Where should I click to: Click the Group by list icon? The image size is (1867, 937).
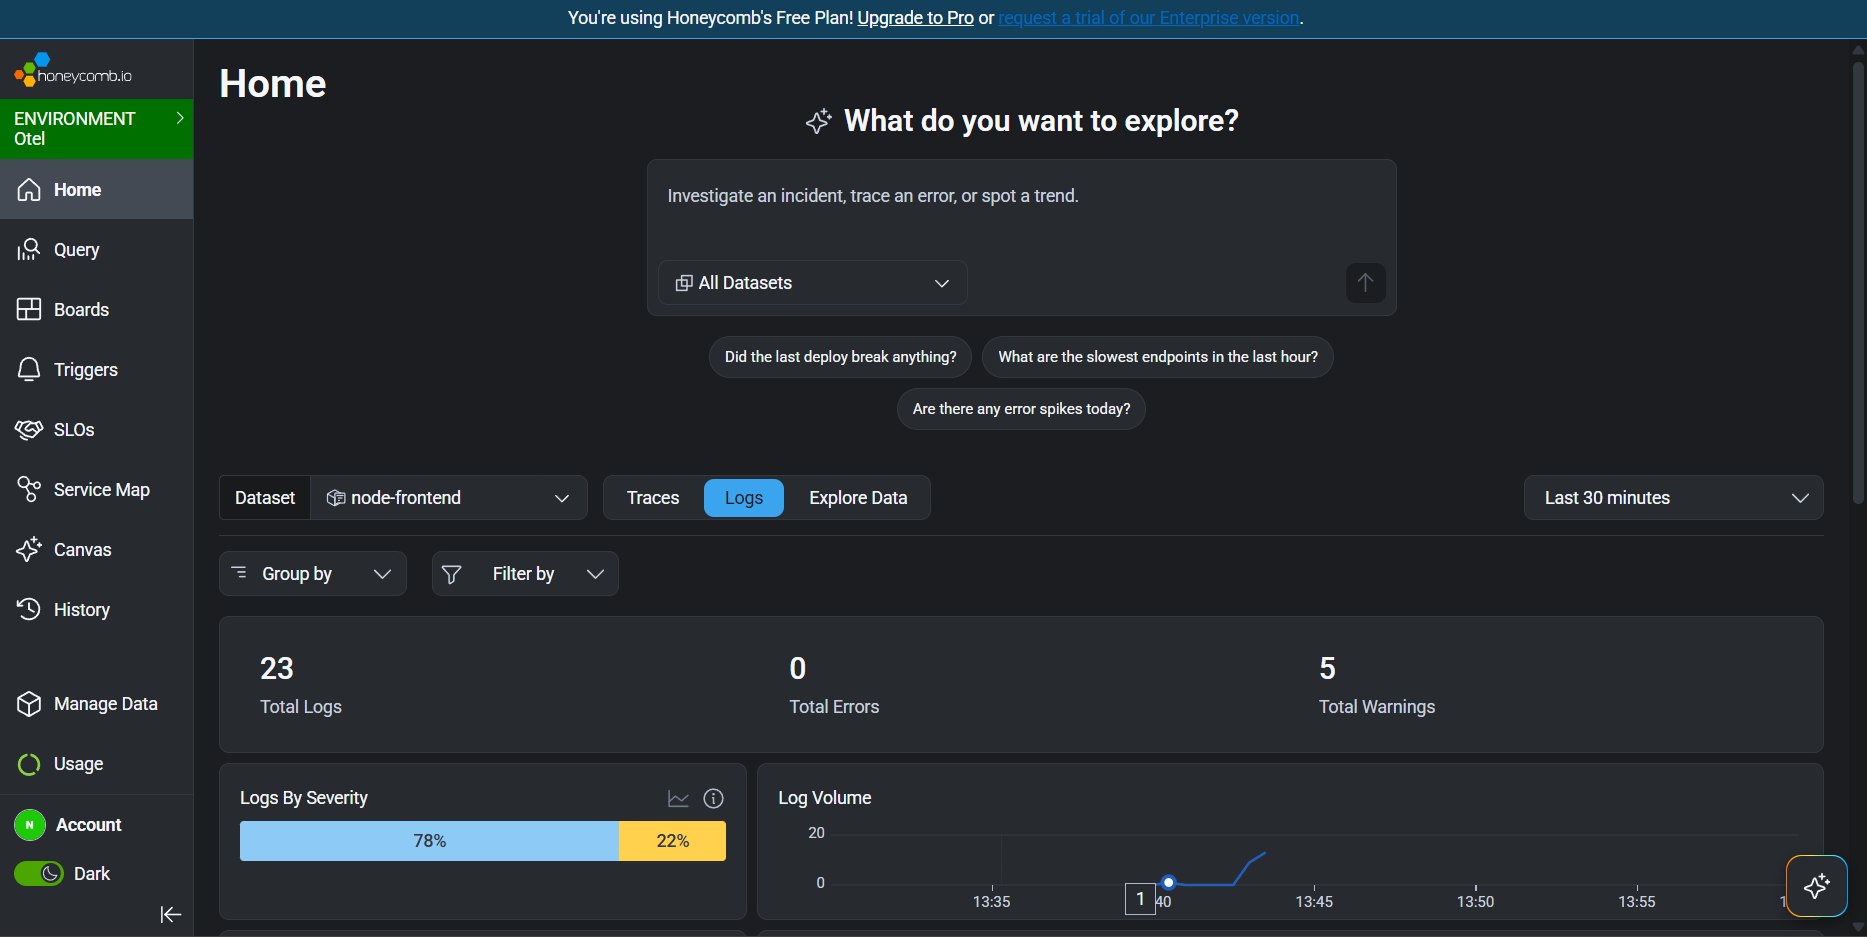coord(239,573)
